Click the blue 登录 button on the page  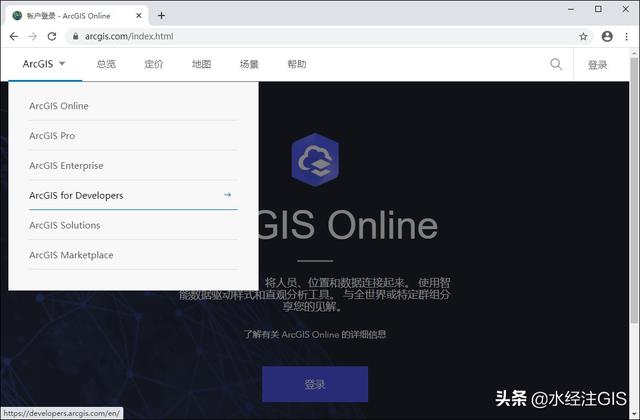point(315,384)
